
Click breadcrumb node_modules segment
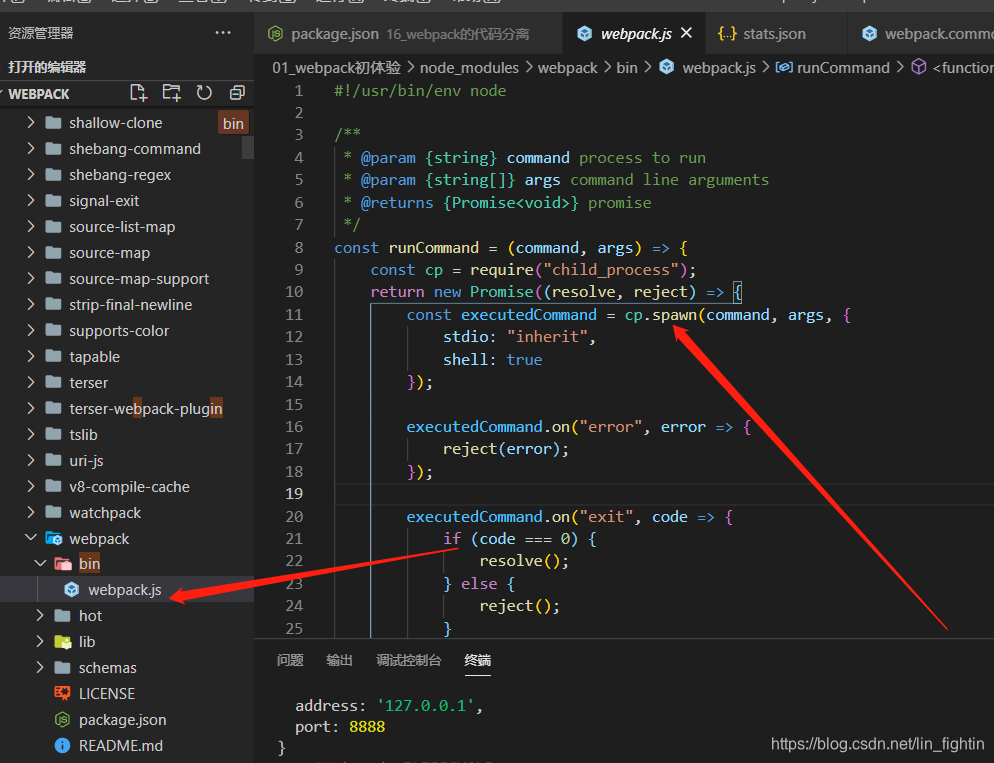tap(469, 68)
